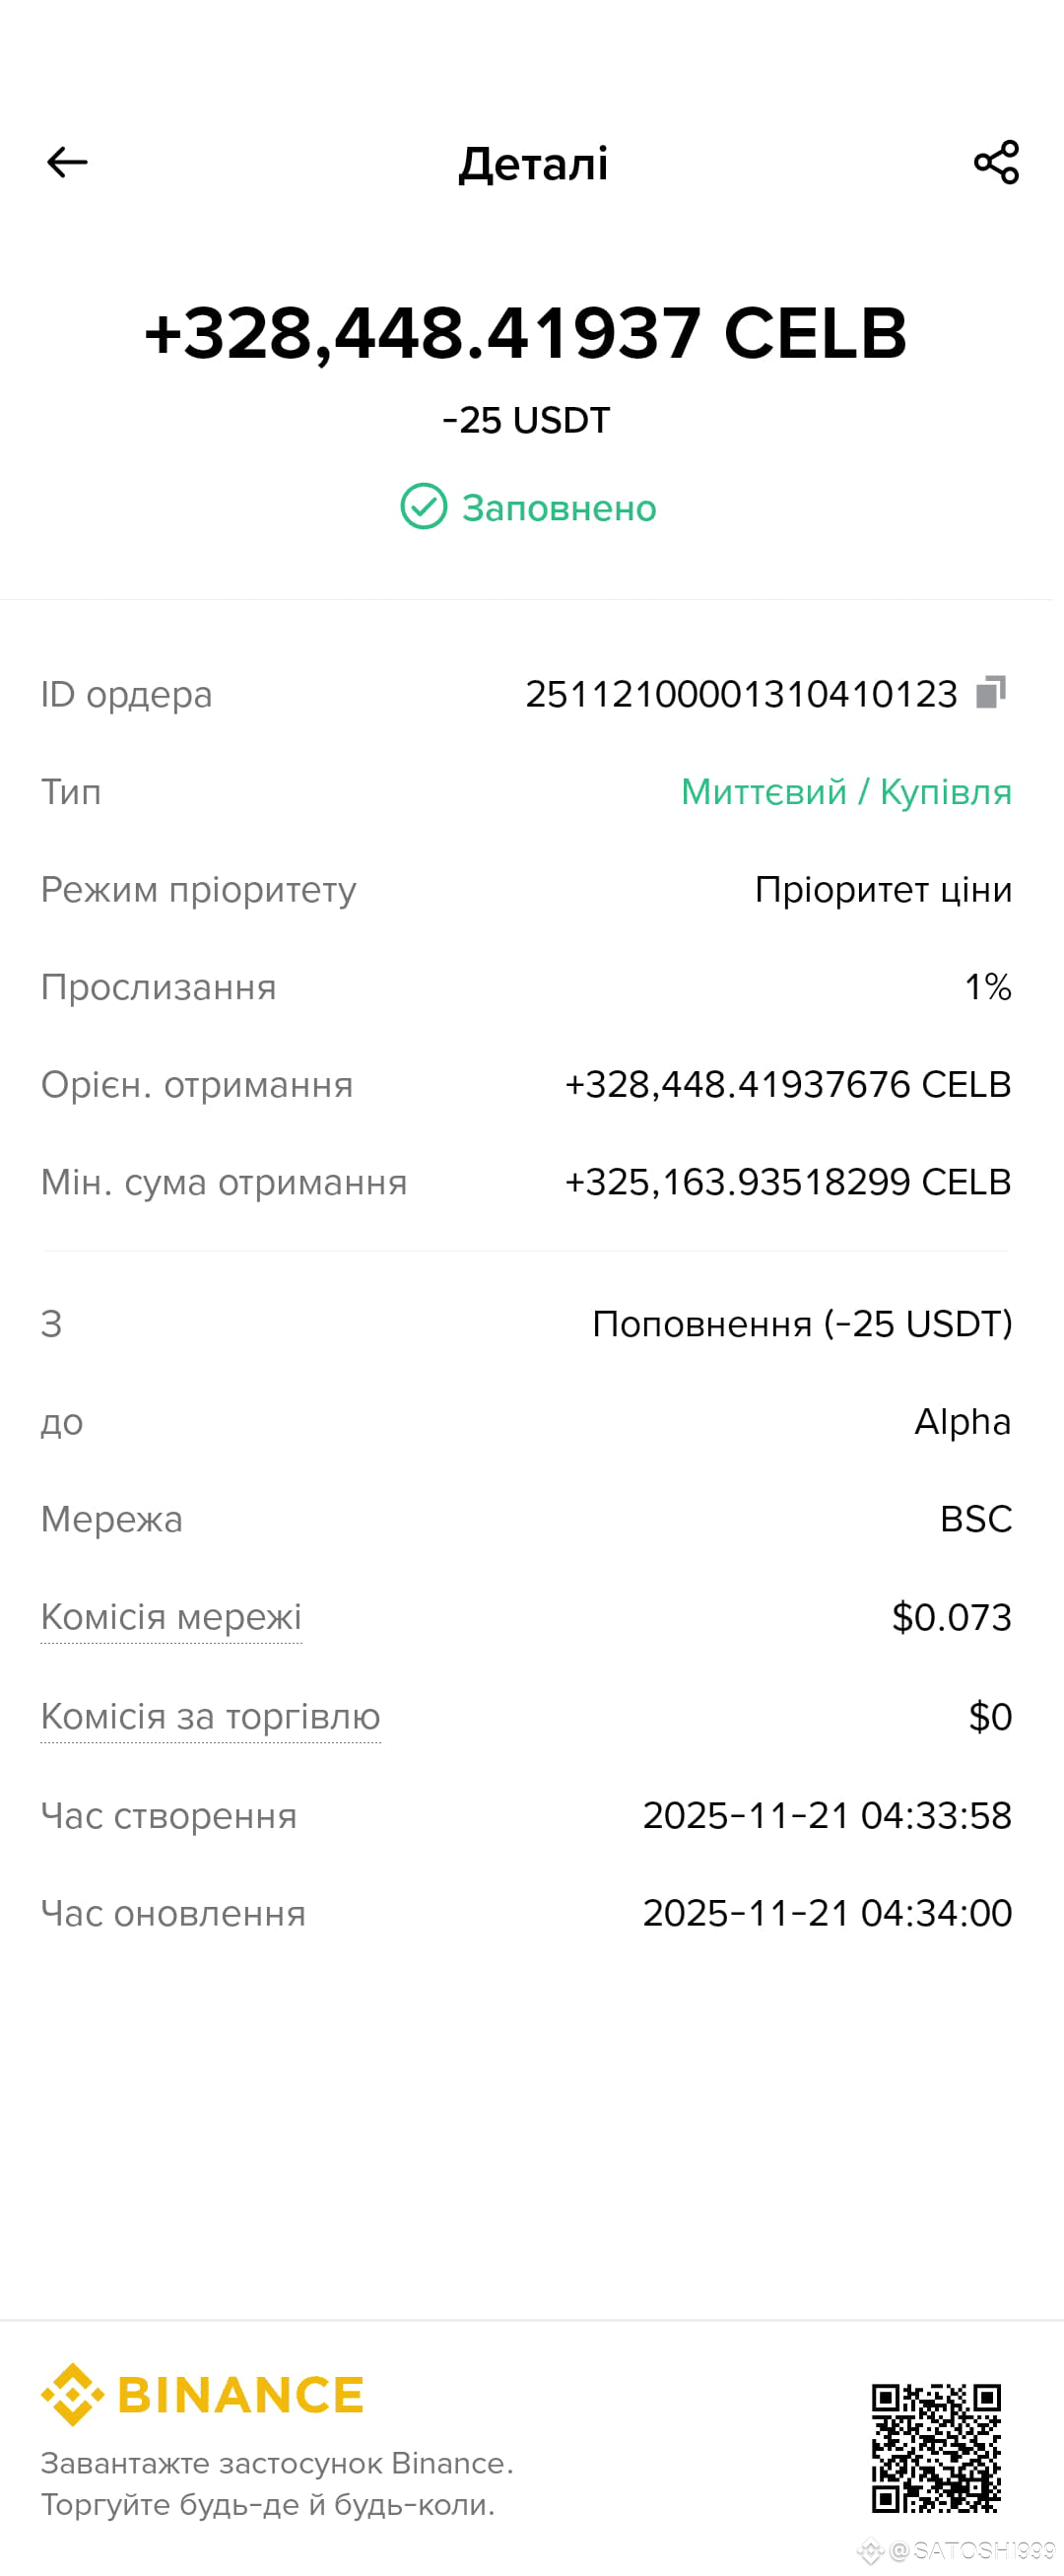
Task: Tap the 1% slippage value
Action: (988, 987)
